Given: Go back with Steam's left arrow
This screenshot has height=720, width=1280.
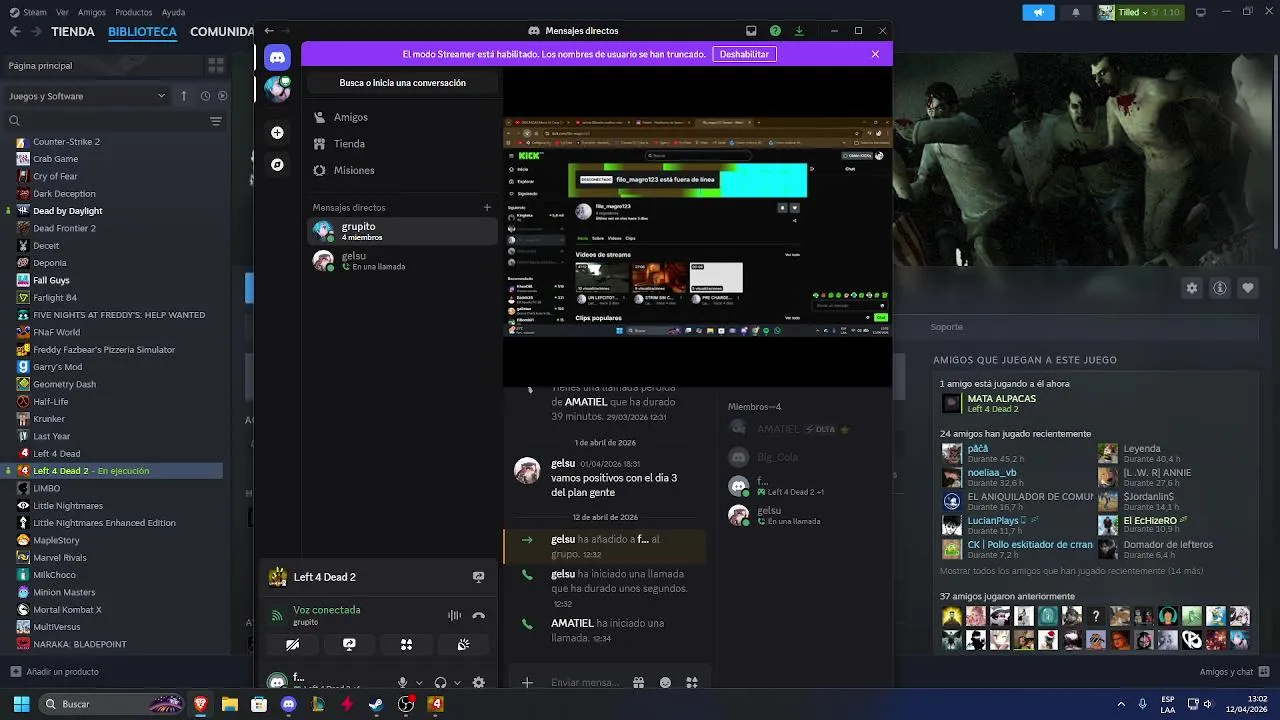Looking at the screenshot, I should (x=15, y=32).
